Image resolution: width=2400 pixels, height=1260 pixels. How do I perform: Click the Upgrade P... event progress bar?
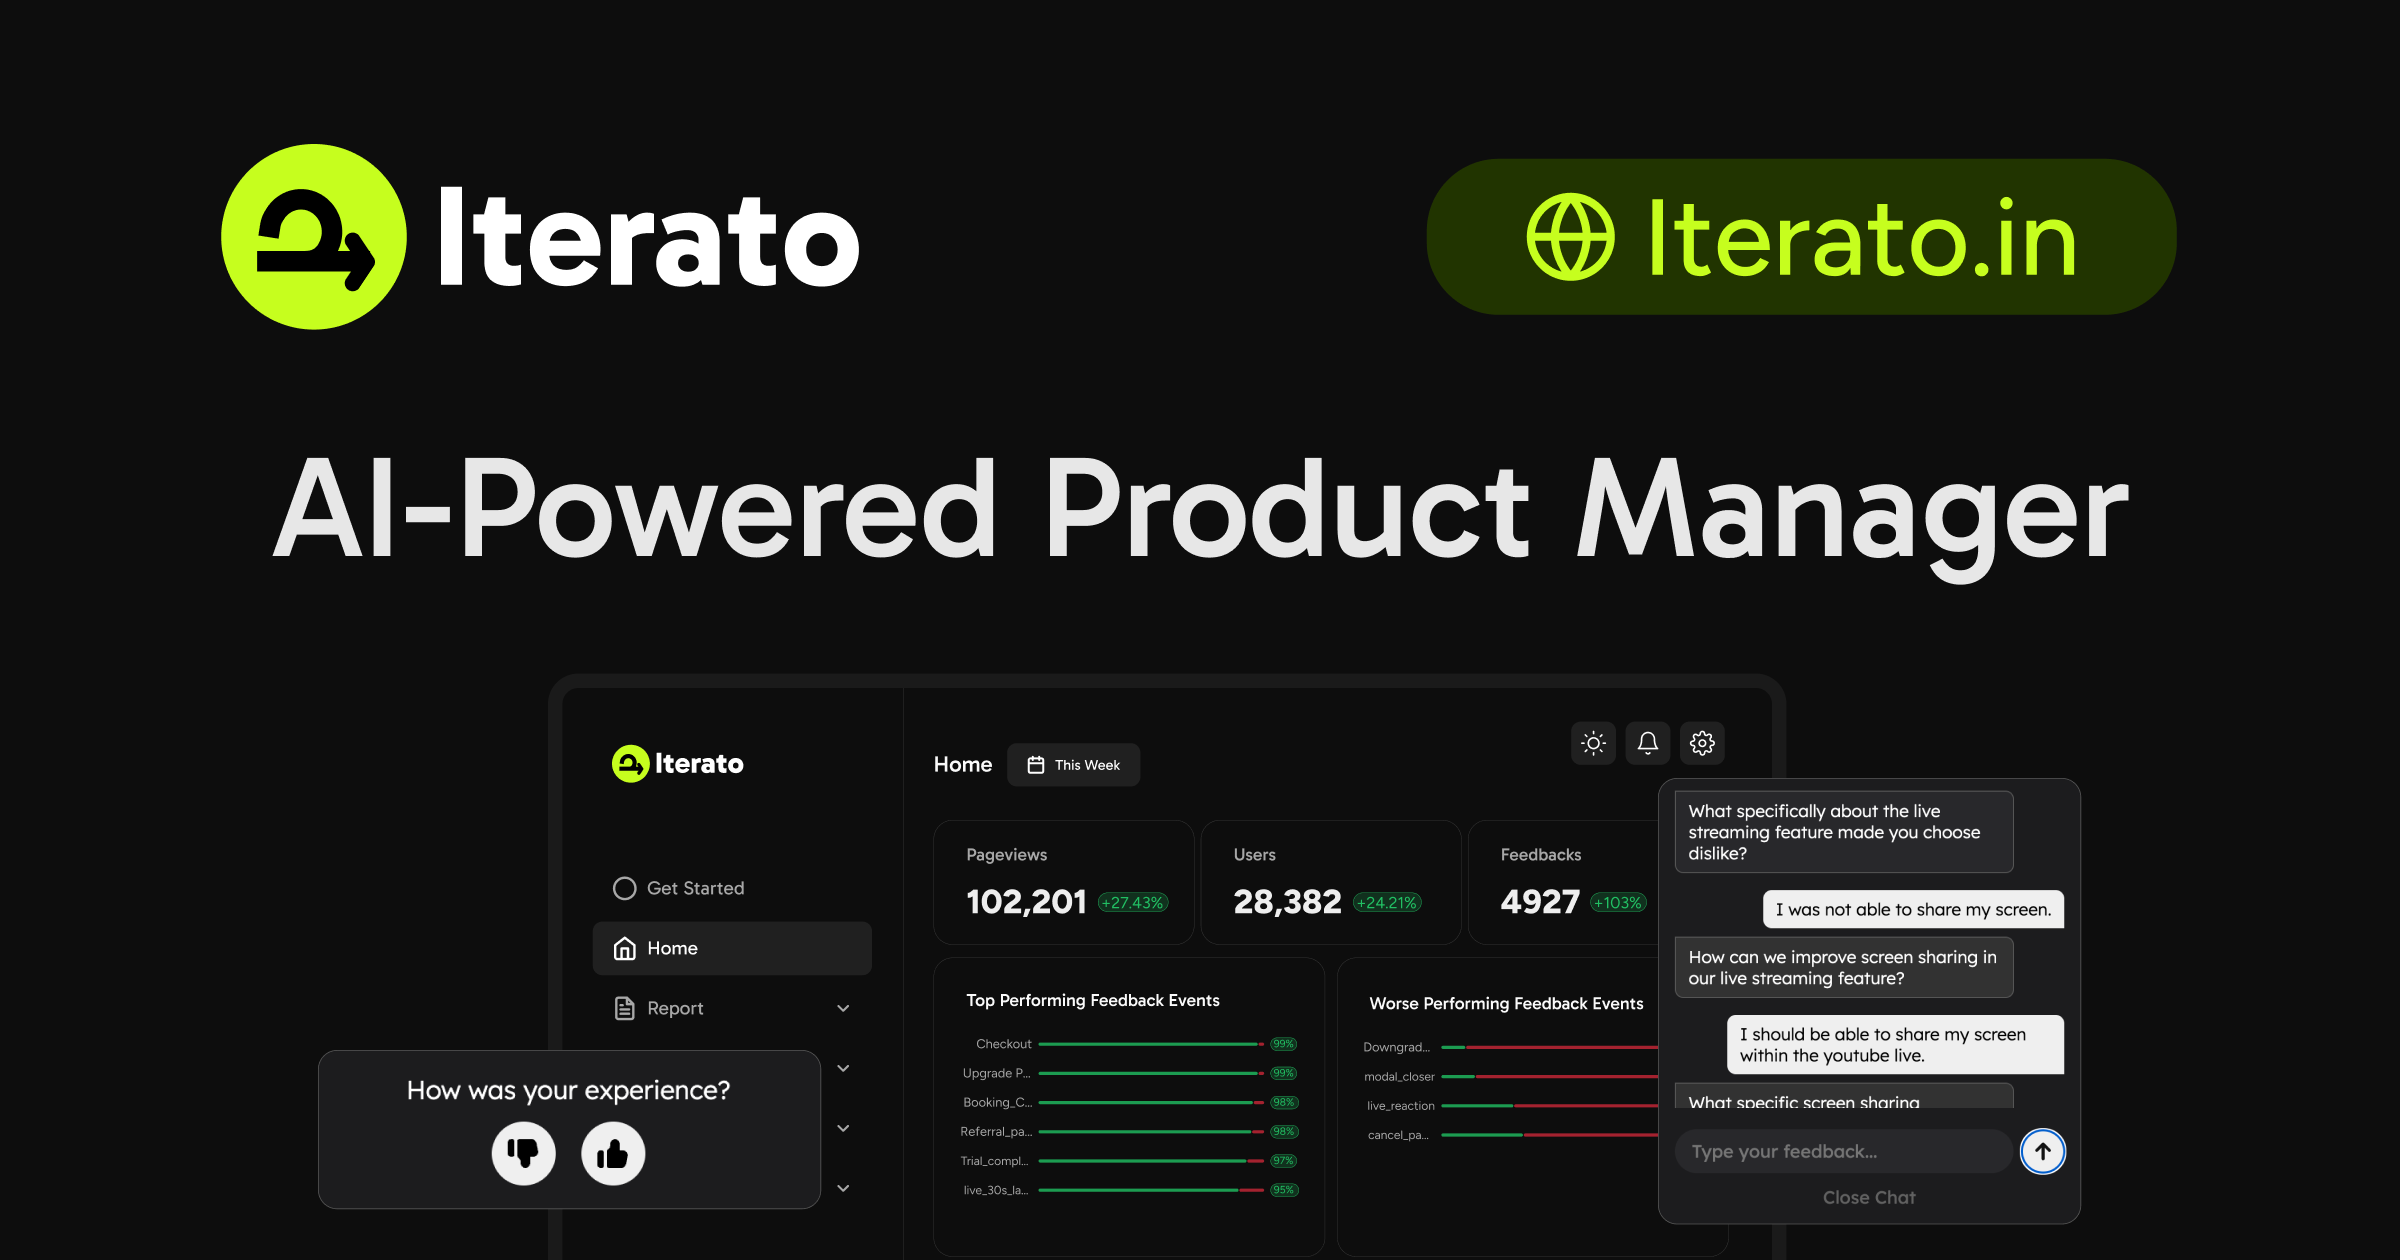coord(1151,1073)
